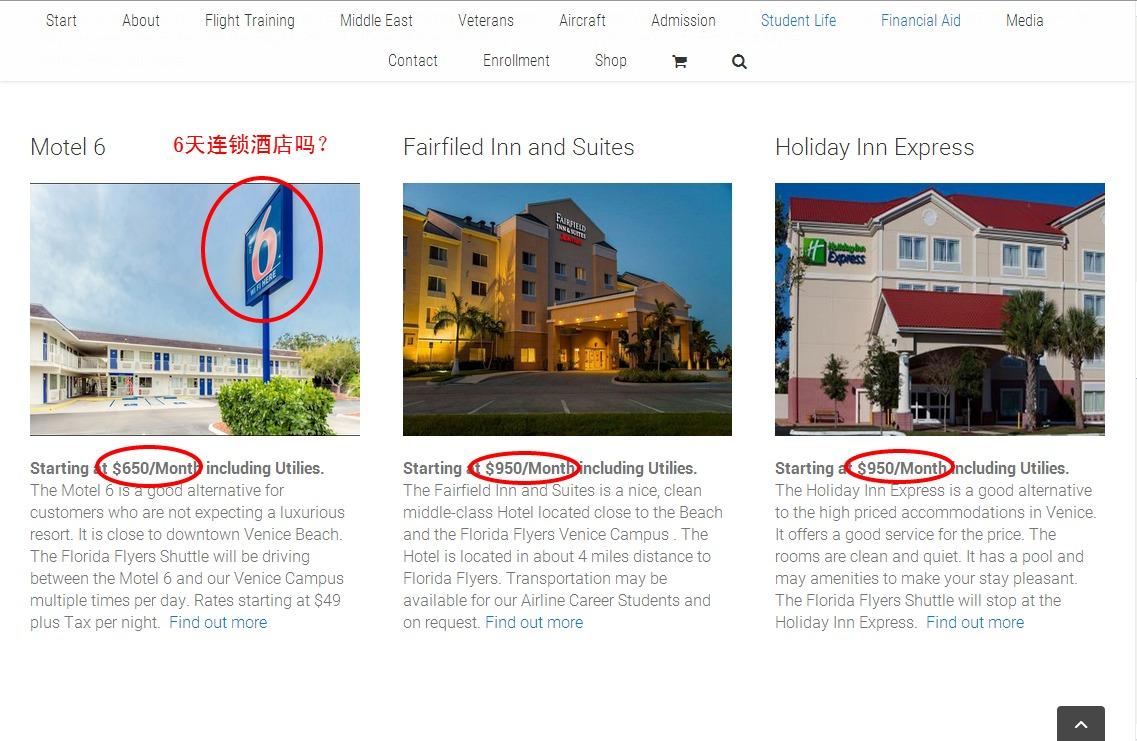Go to the Contact page
This screenshot has width=1137, height=741.
pyautogui.click(x=413, y=61)
